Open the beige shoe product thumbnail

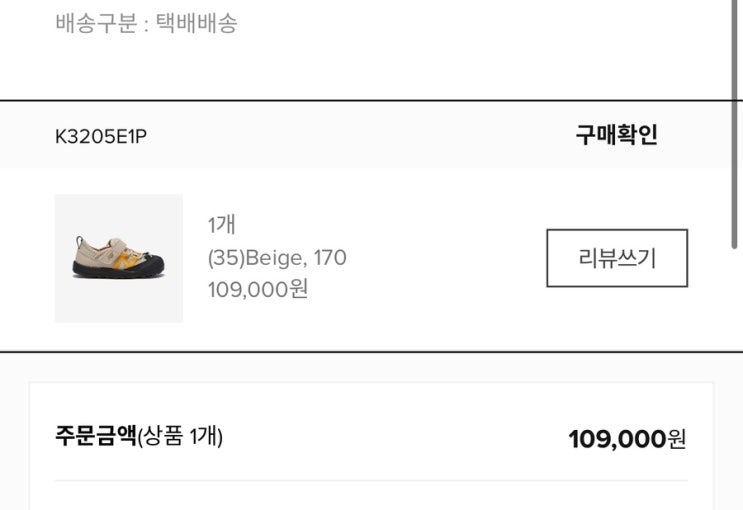pyautogui.click(x=118, y=258)
